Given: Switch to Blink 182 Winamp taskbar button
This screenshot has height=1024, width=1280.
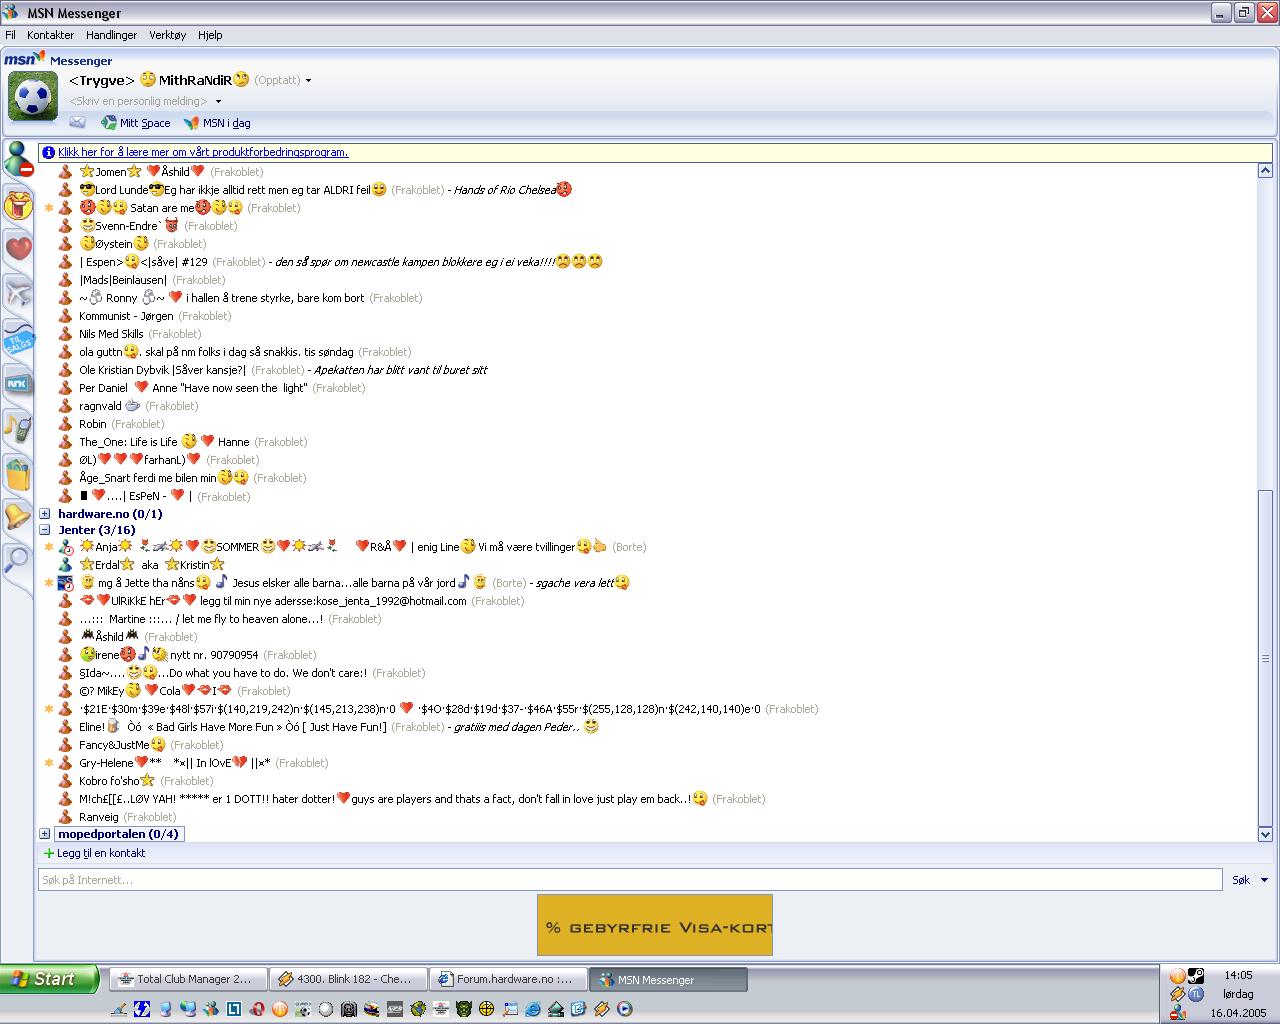Looking at the screenshot, I should [348, 979].
